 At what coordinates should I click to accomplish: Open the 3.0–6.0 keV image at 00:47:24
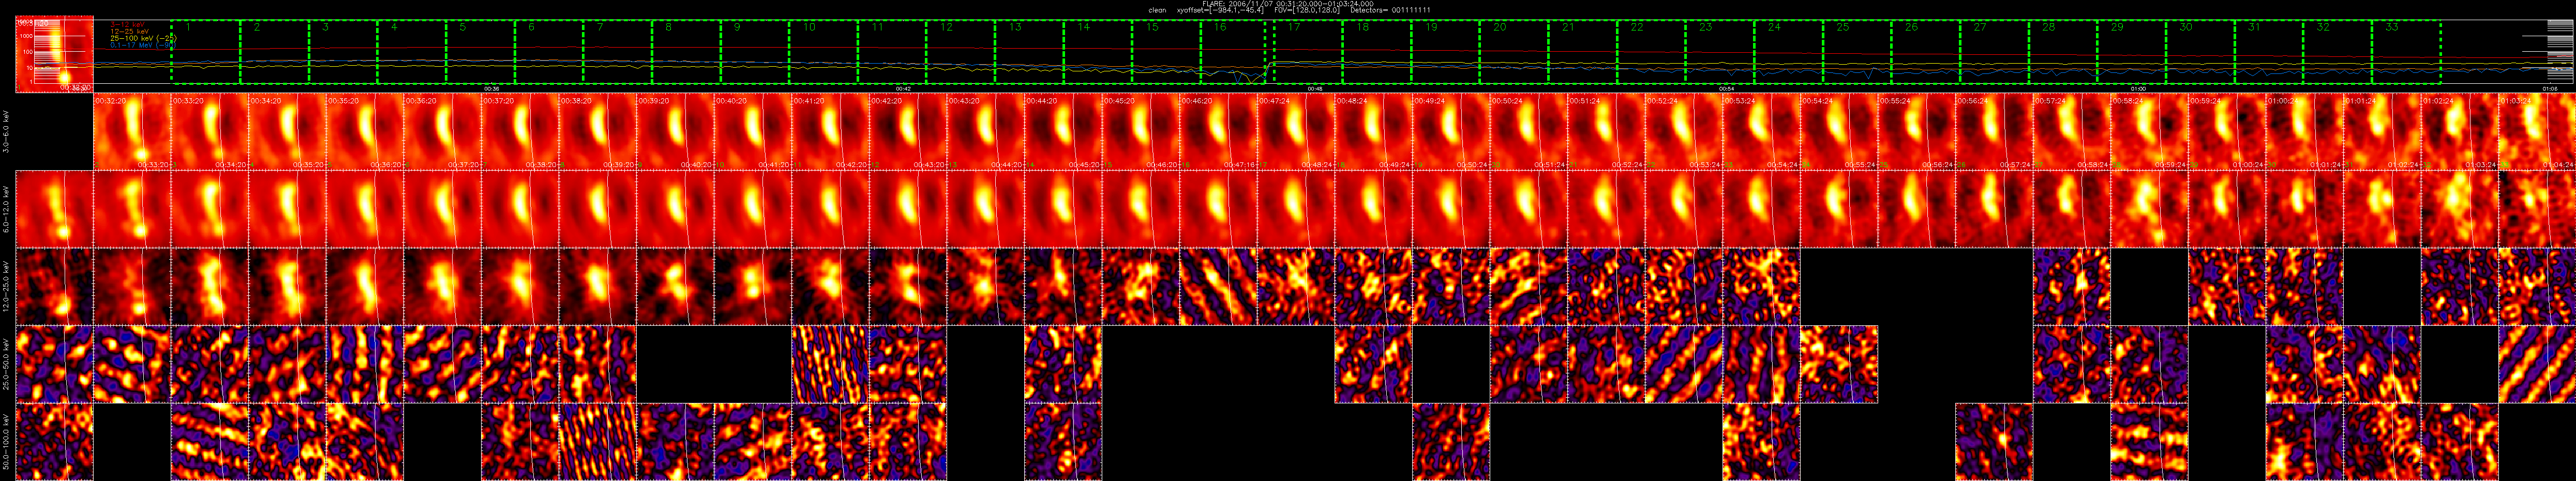coord(1295,131)
